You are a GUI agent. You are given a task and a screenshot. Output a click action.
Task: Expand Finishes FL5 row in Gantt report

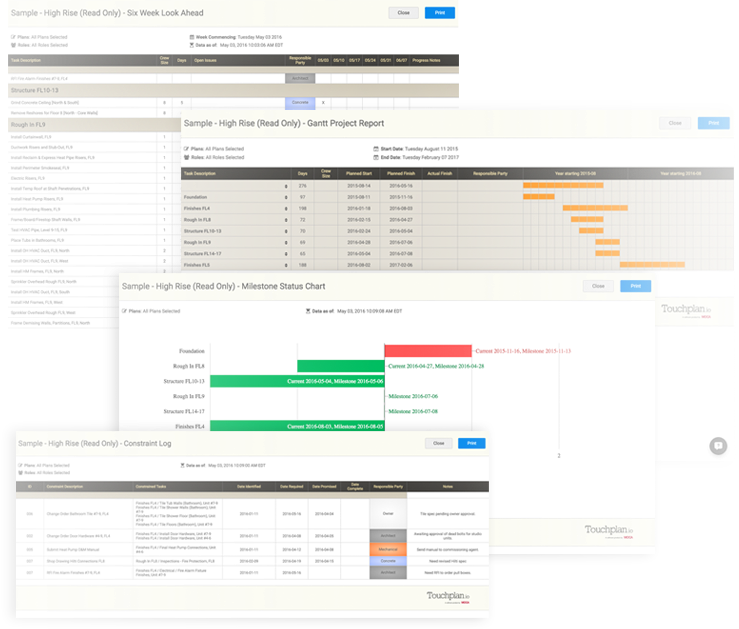286,265
